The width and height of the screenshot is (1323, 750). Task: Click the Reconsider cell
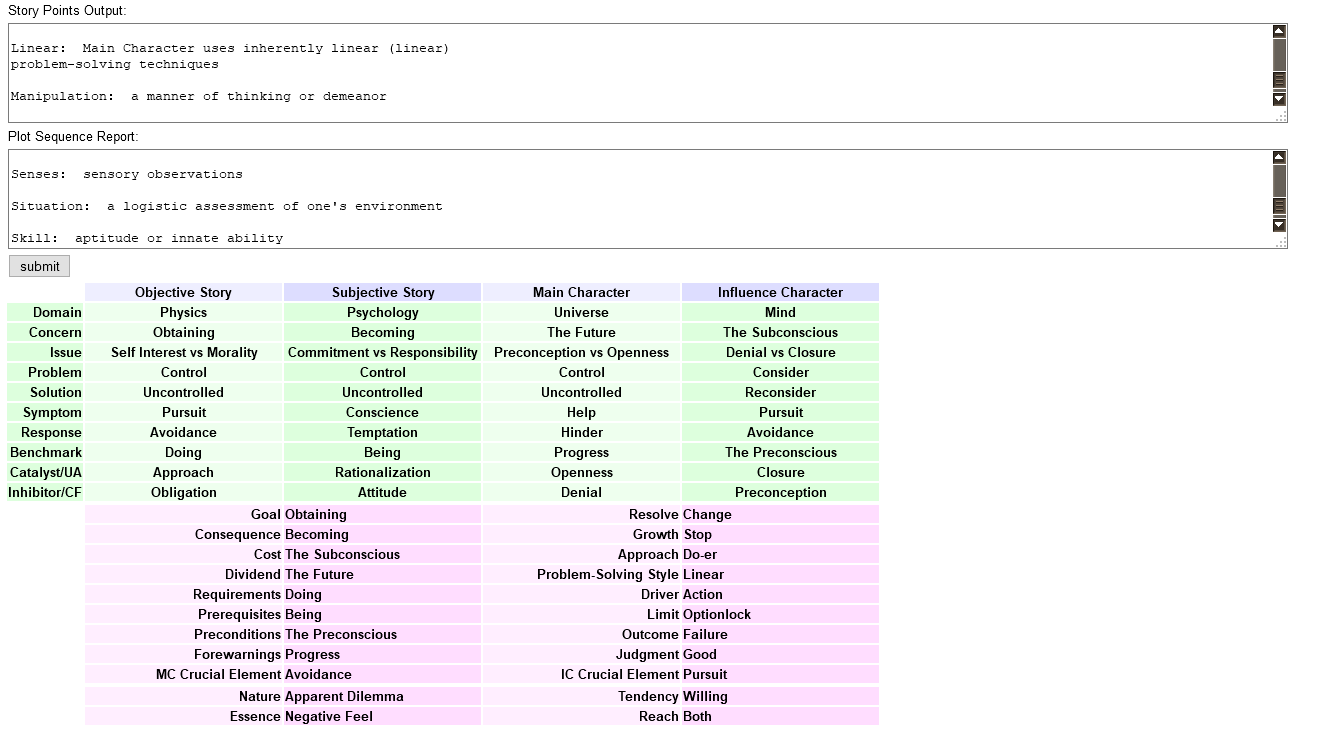780,392
